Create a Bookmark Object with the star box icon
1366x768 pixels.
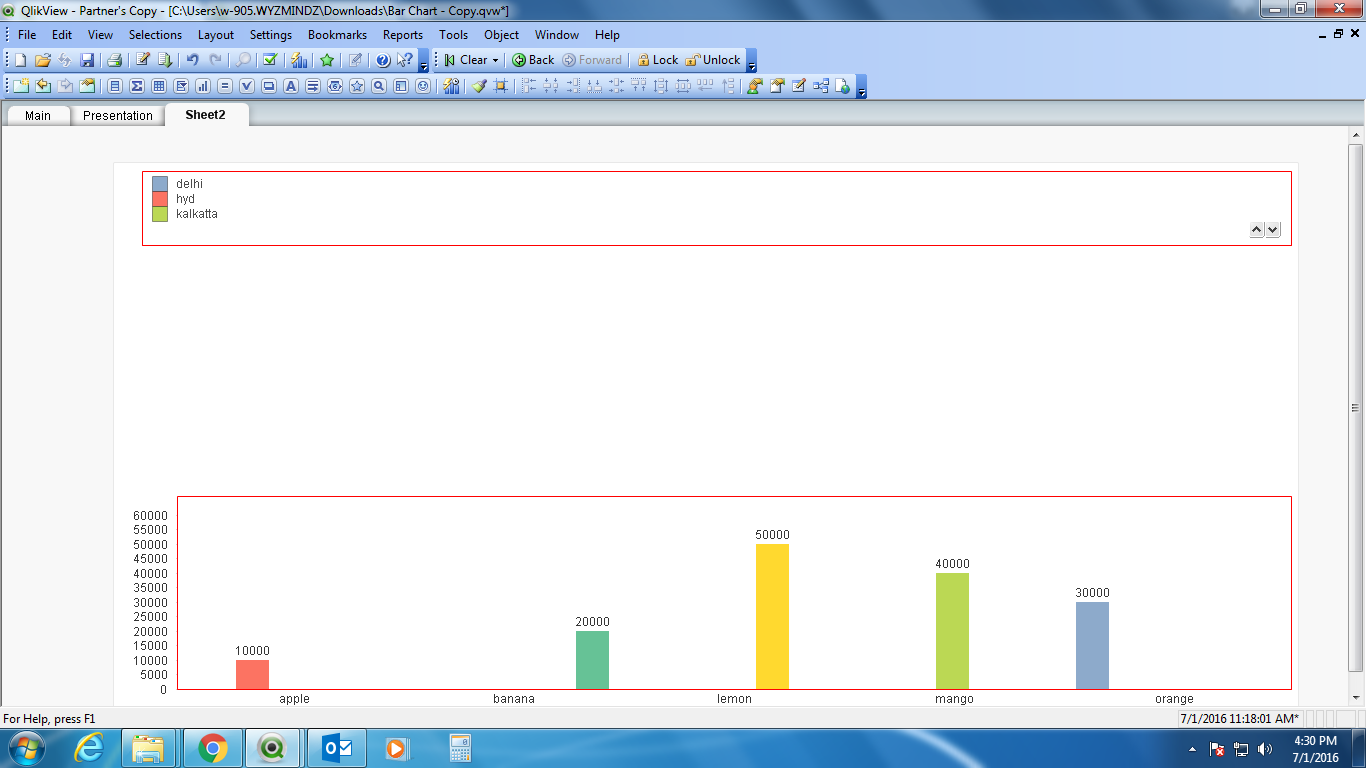(357, 86)
